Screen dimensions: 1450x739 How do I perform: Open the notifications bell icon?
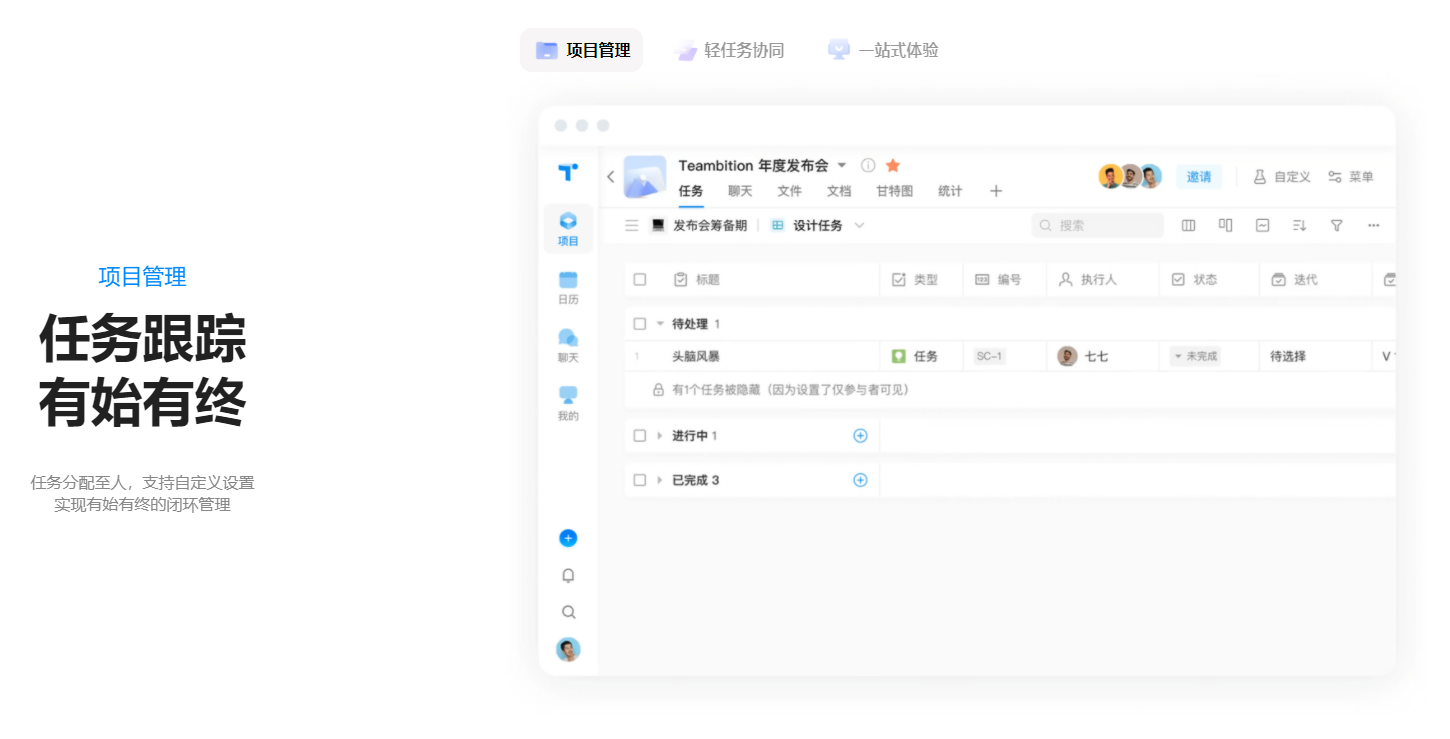pyautogui.click(x=568, y=576)
